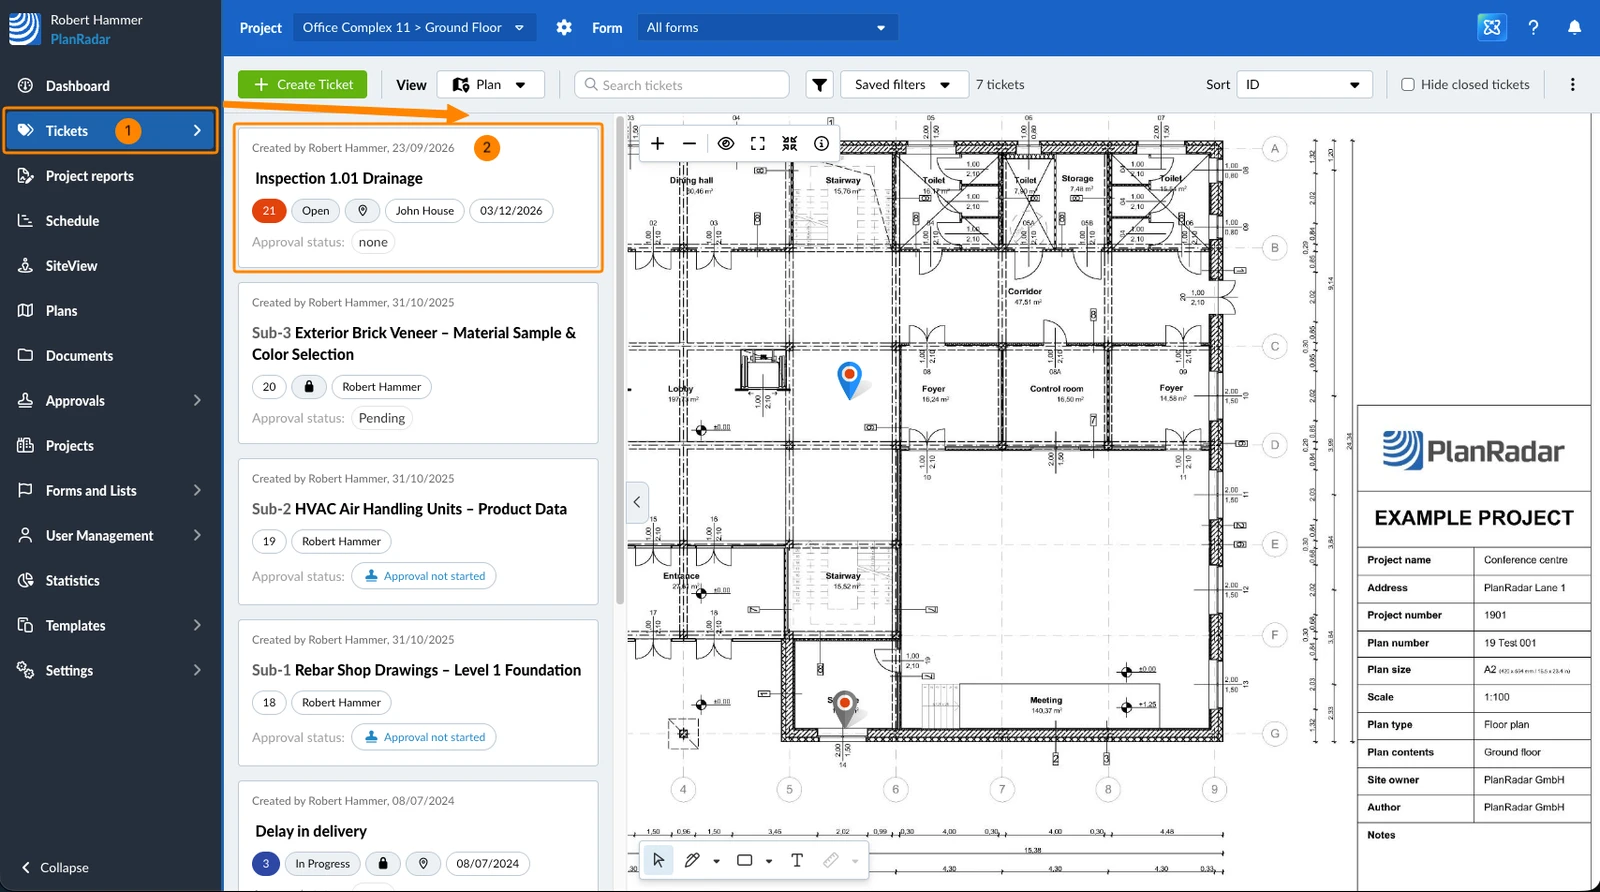This screenshot has height=892, width=1600.
Task: Open the View Plan dropdown
Action: [x=490, y=85]
